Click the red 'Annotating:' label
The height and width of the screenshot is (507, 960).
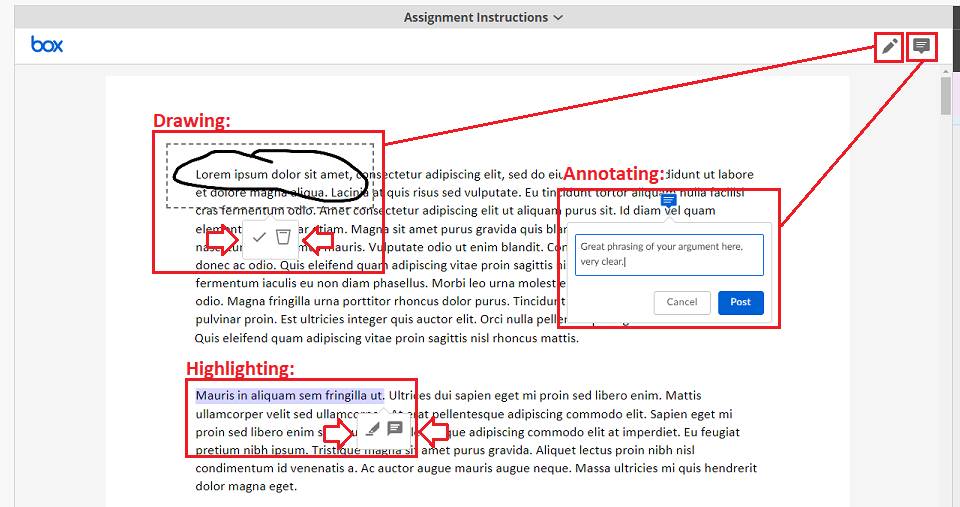613,175
